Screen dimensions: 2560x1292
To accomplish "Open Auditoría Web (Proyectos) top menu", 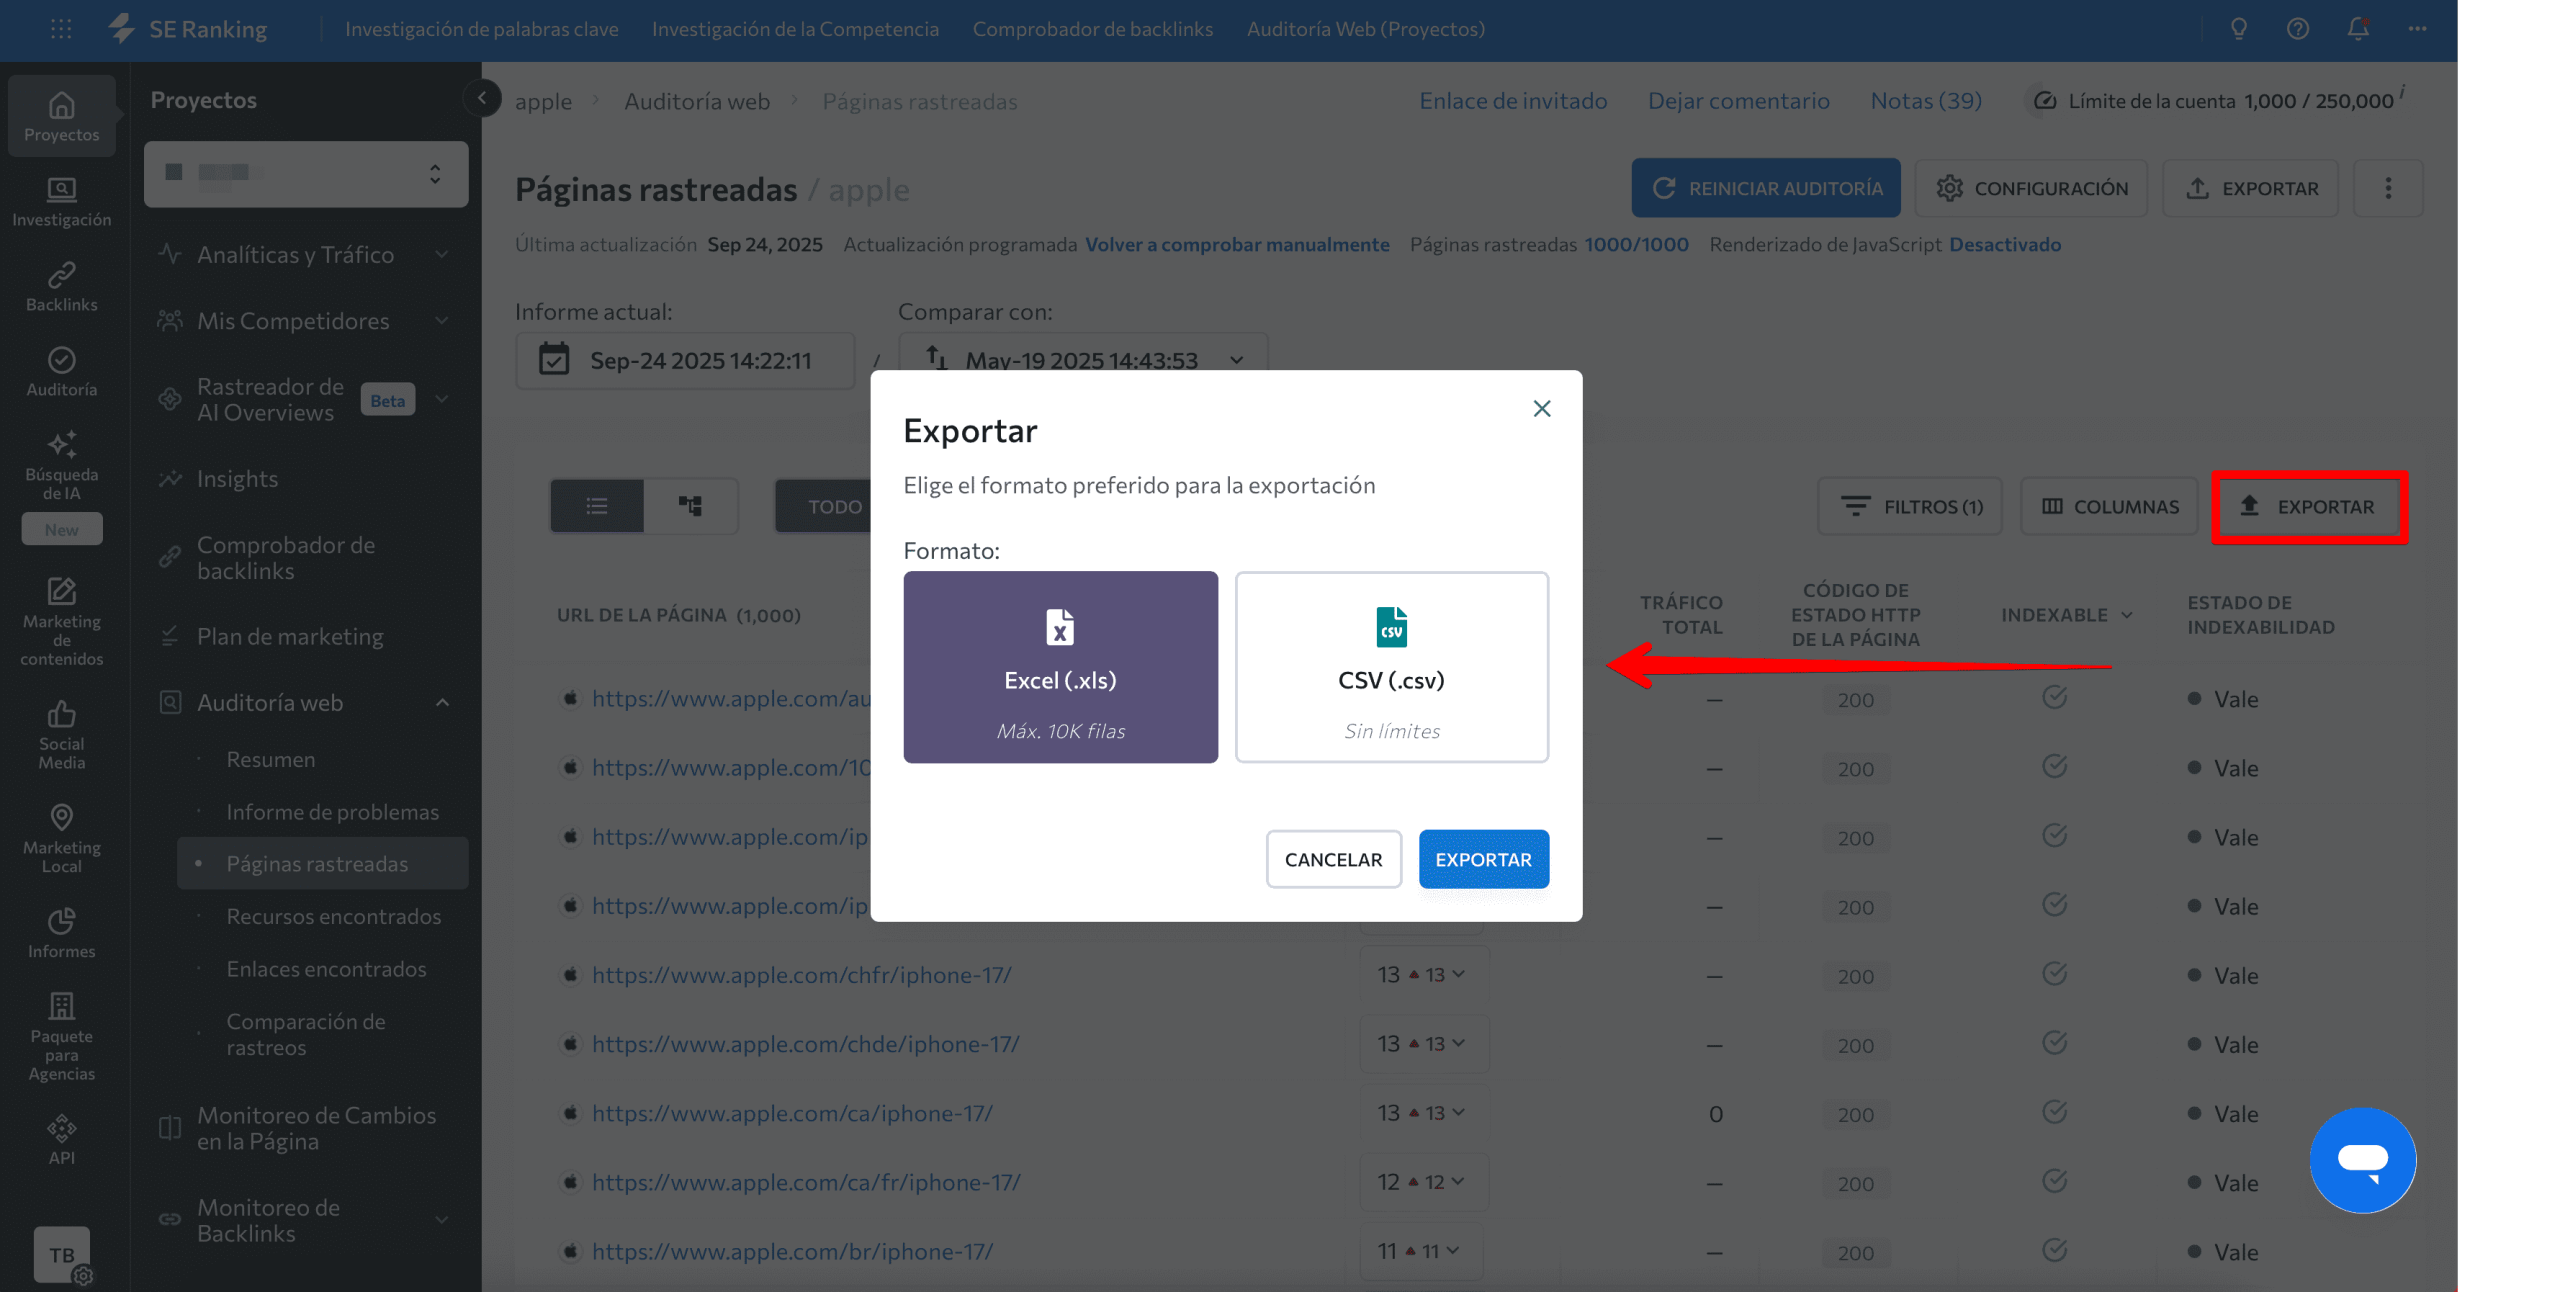I will pyautogui.click(x=1366, y=29).
